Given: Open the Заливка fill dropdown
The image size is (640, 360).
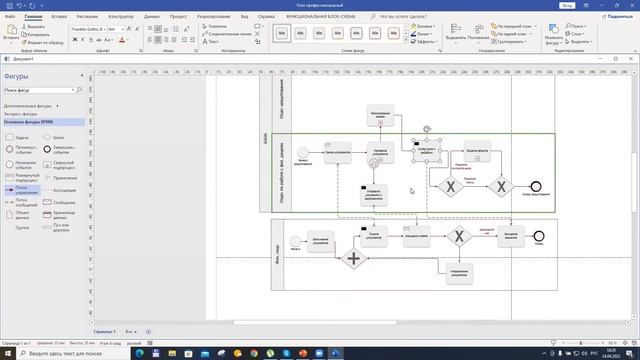Looking at the screenshot, I should pos(423,26).
